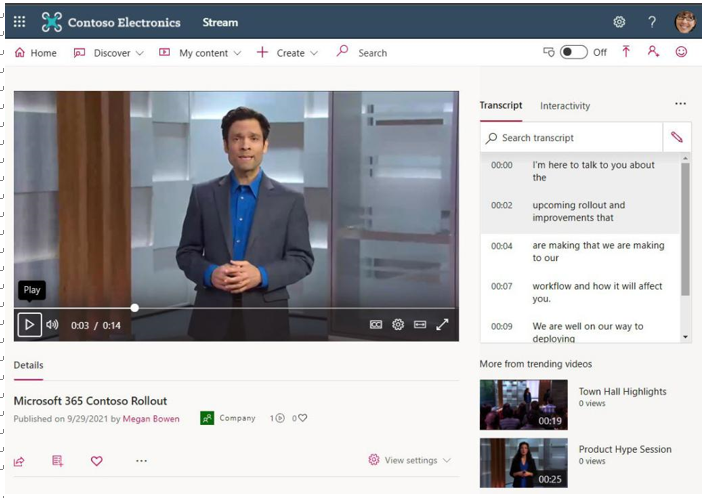Open transcript panel more options ellipsis
Viewport: 705px width, 498px height.
coord(680,104)
